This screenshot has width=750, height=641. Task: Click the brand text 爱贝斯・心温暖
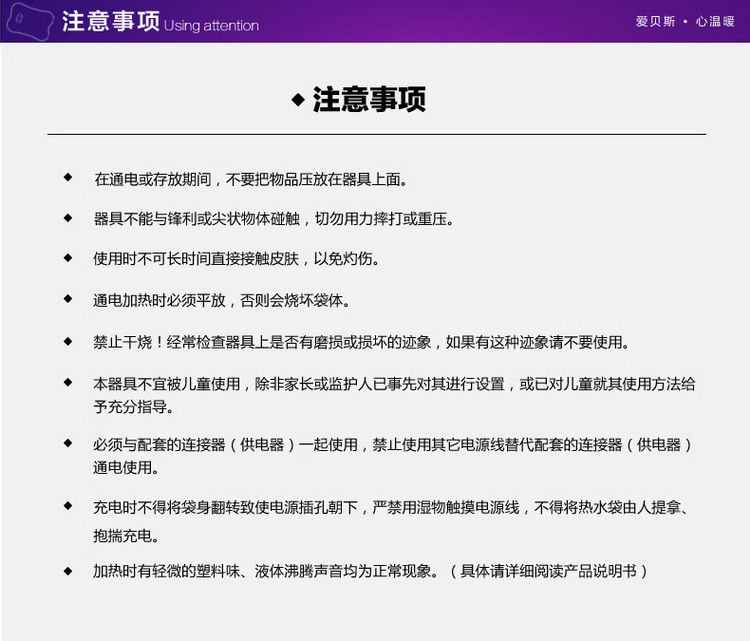coord(685,22)
